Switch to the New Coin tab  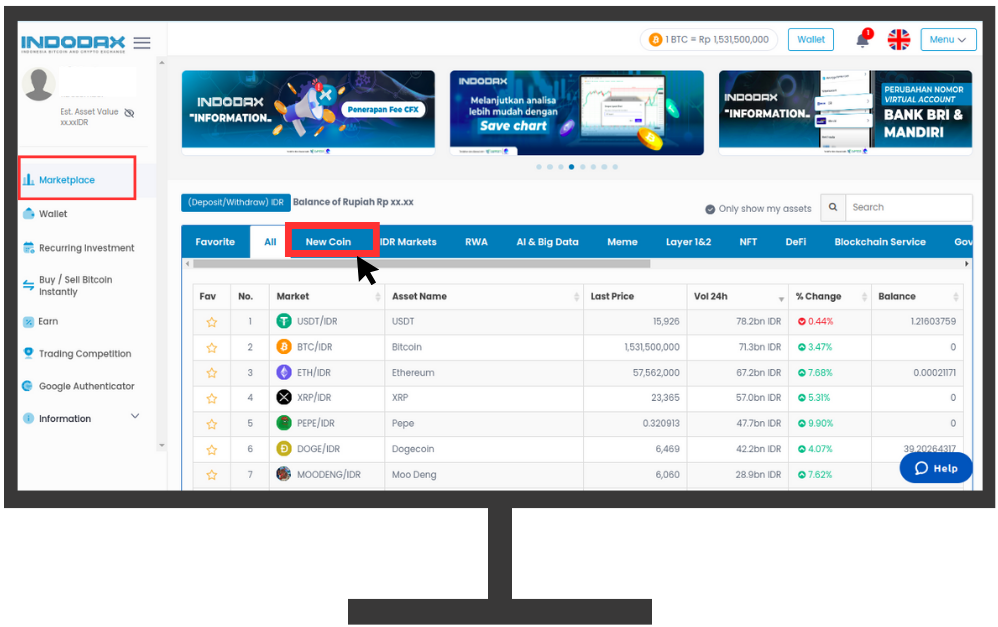(x=328, y=242)
